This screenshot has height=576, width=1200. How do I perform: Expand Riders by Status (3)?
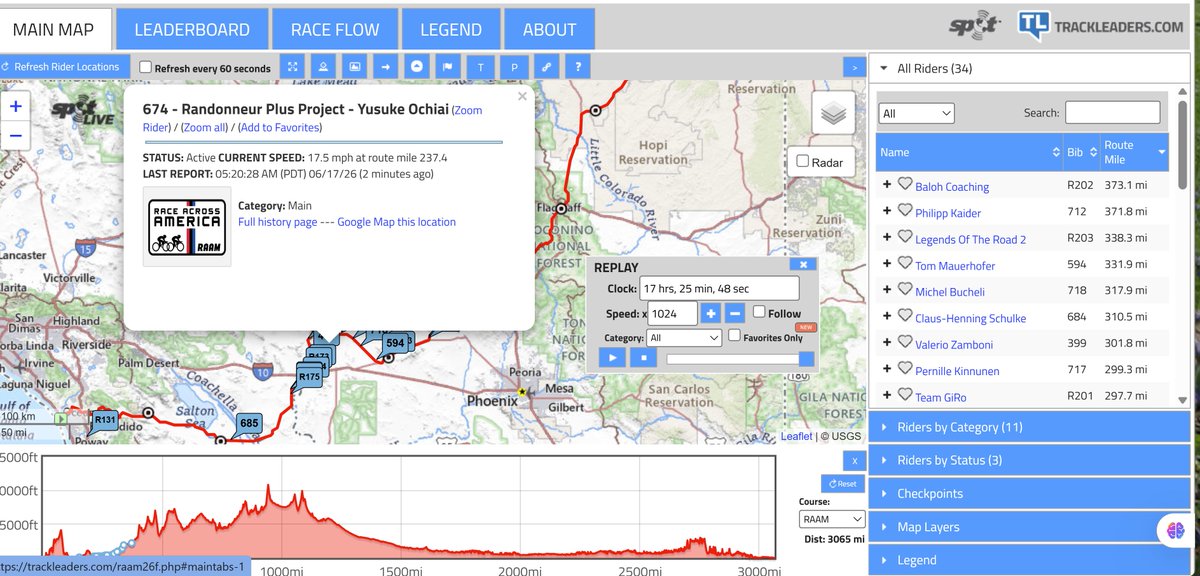1029,460
